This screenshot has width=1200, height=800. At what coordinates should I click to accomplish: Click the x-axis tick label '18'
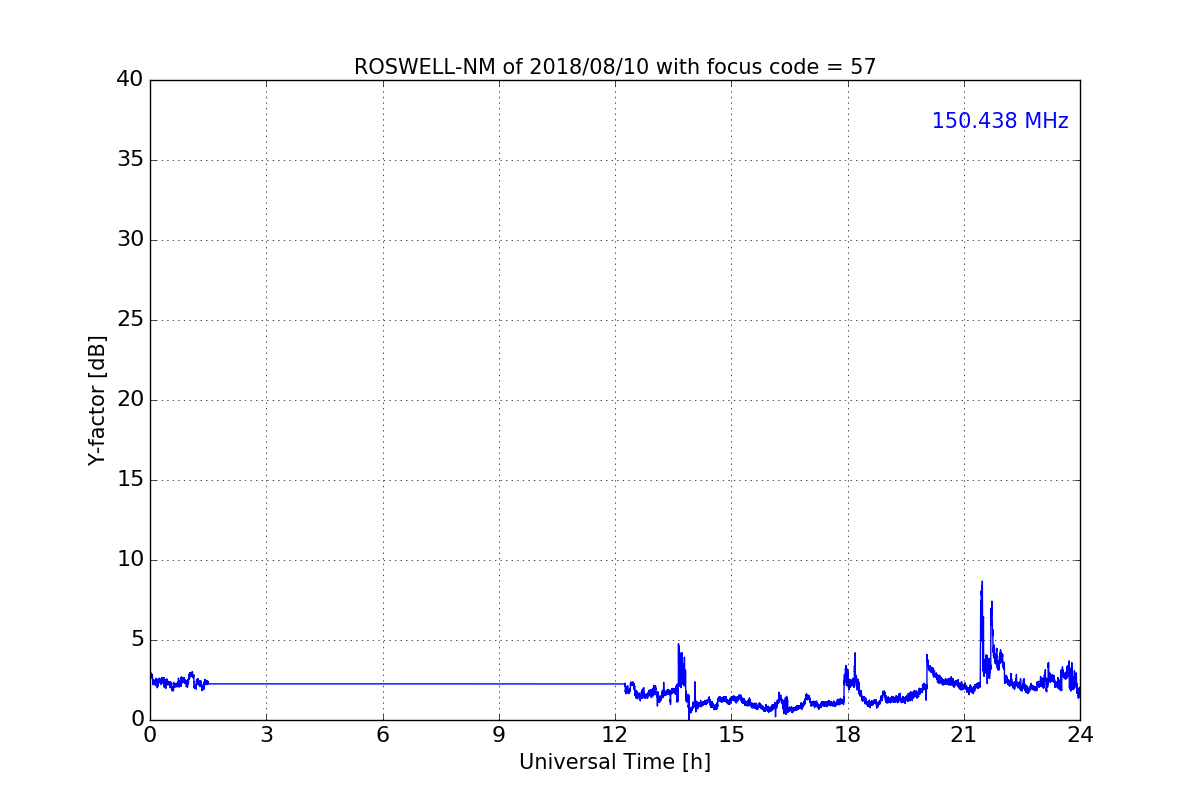(847, 735)
